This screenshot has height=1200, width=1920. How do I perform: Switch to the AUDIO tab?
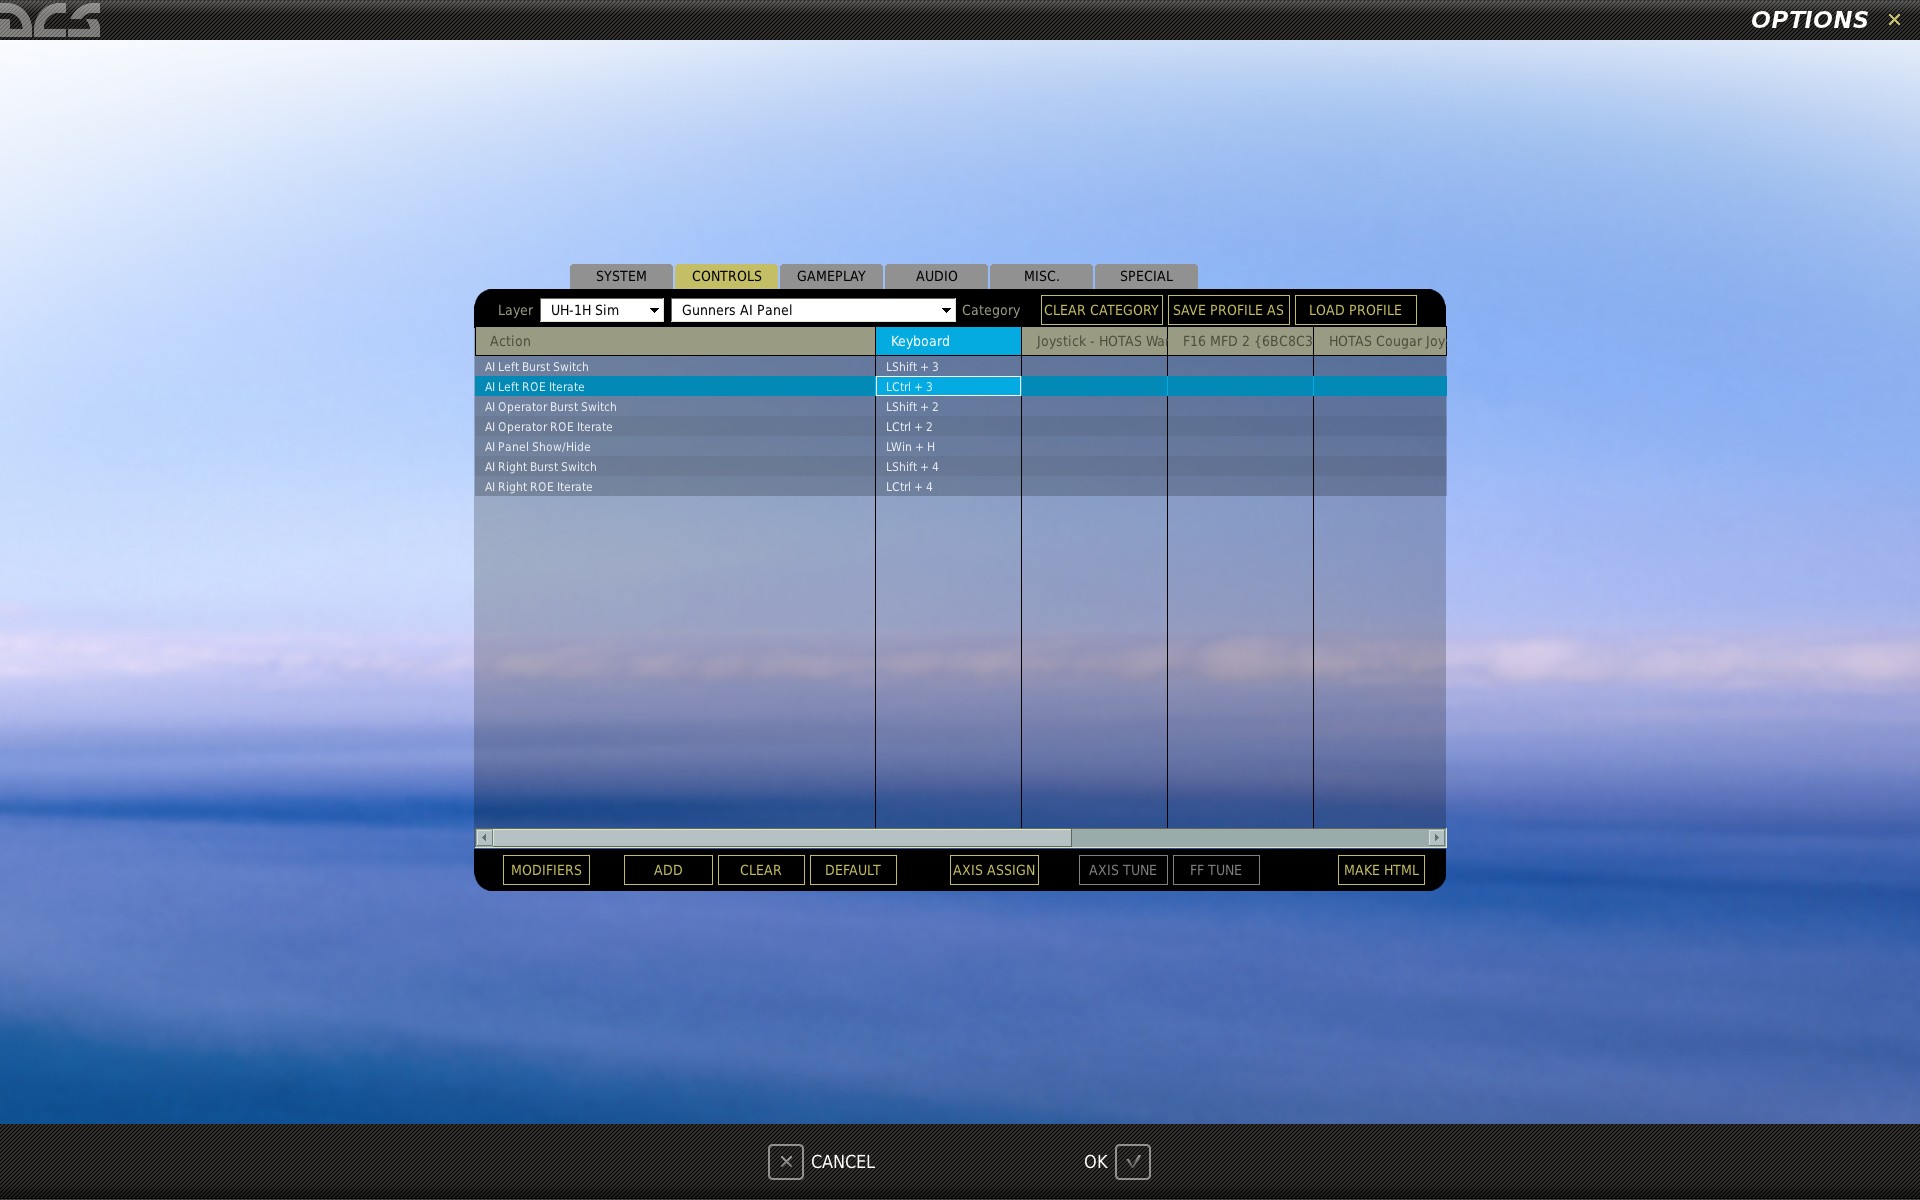[x=937, y=276]
